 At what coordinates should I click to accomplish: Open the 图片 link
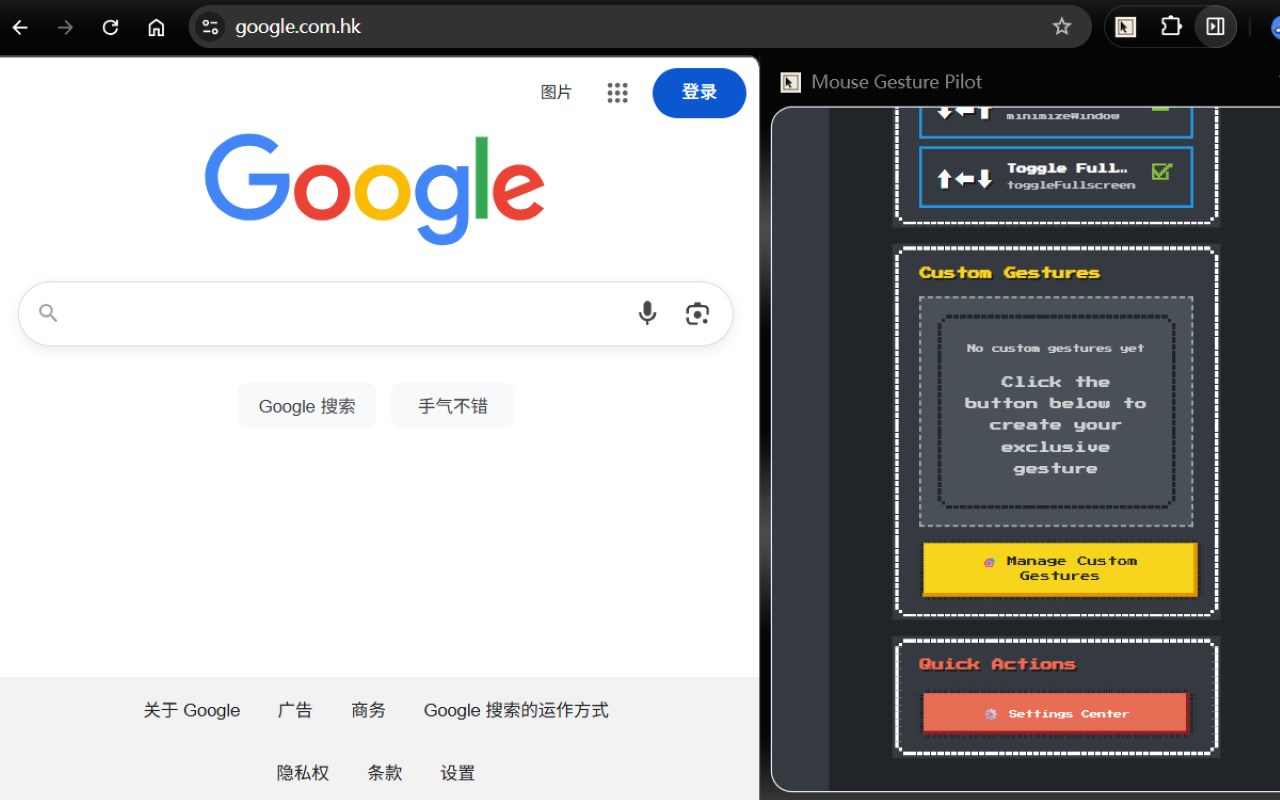556,93
